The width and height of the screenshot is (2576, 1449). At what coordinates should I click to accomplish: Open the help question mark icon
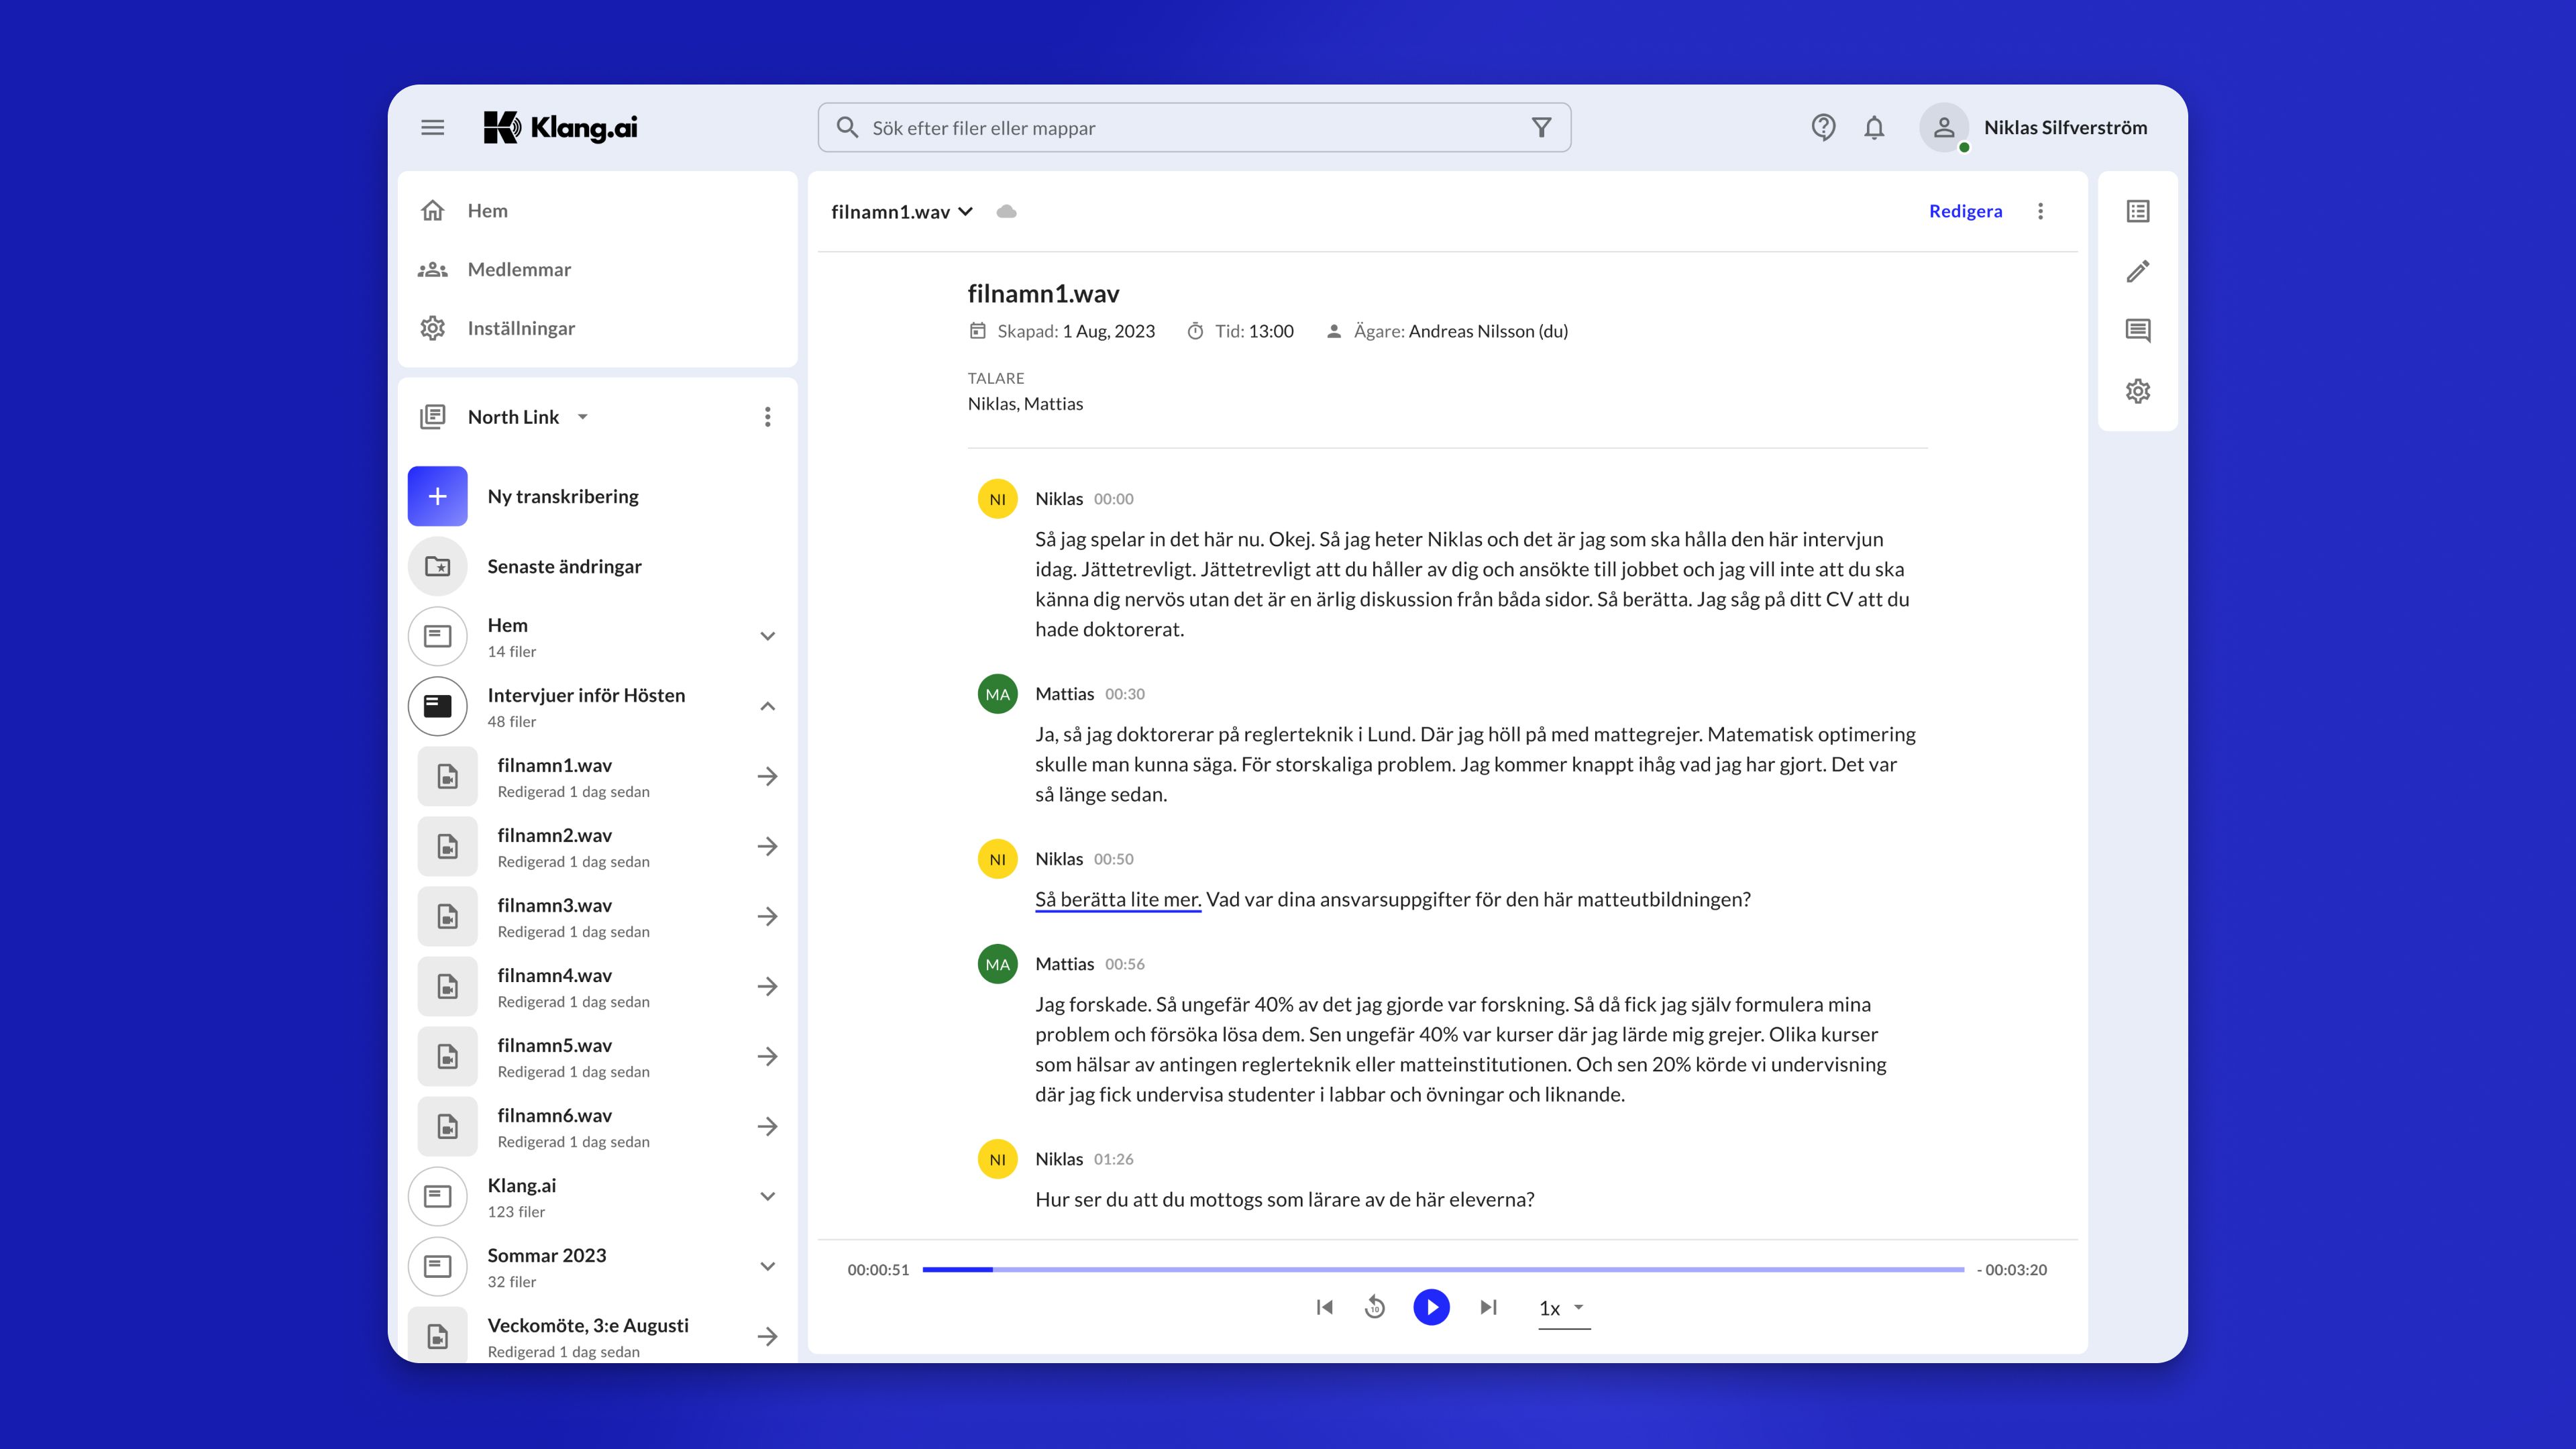coord(1823,128)
